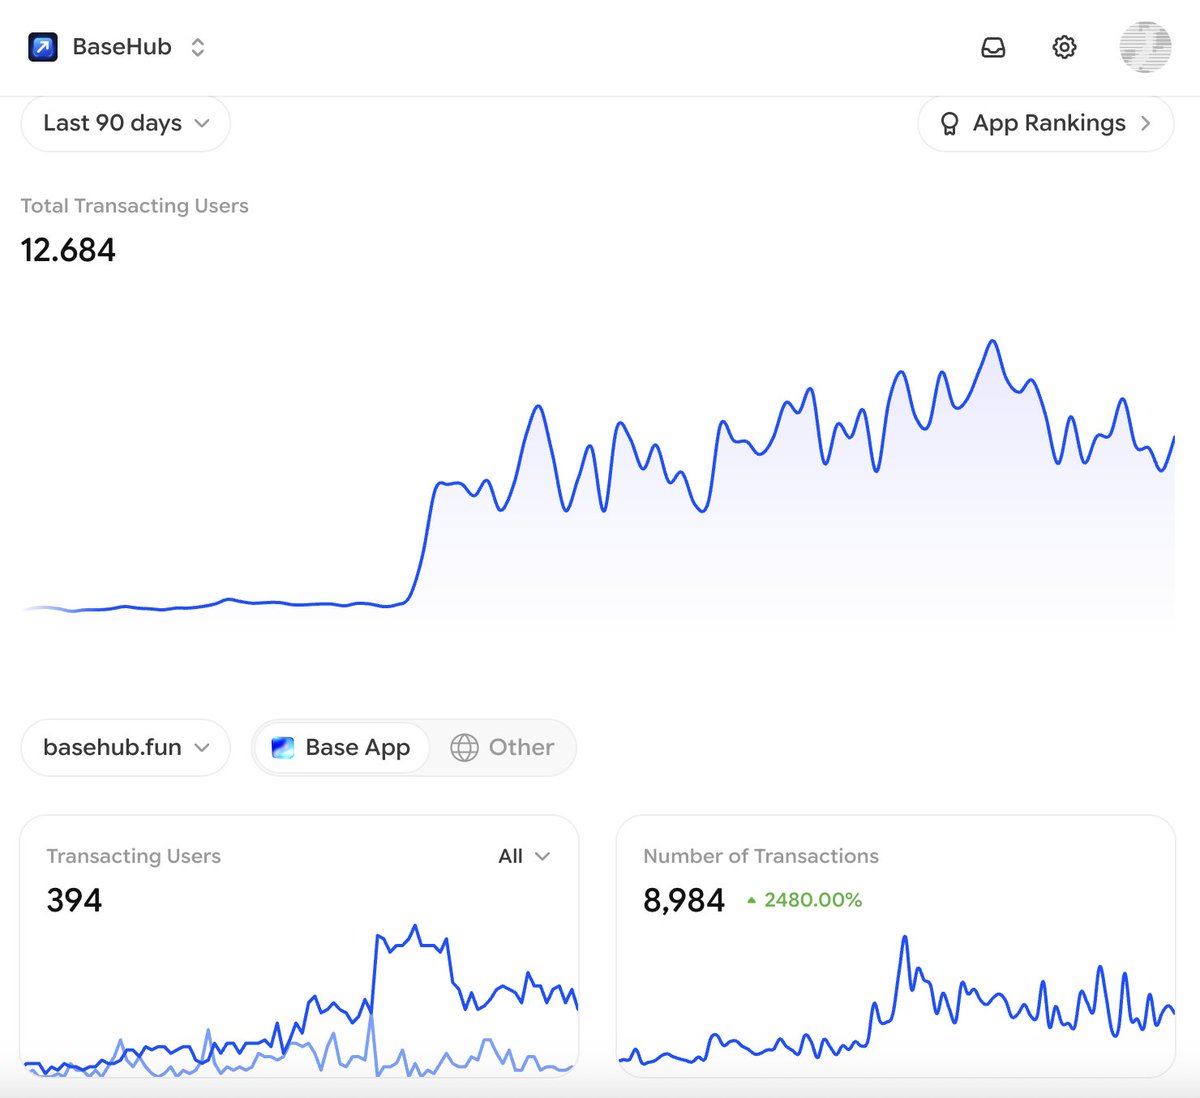Image resolution: width=1200 pixels, height=1098 pixels.
Task: Open the Last 90 days dropdown
Action: point(126,123)
